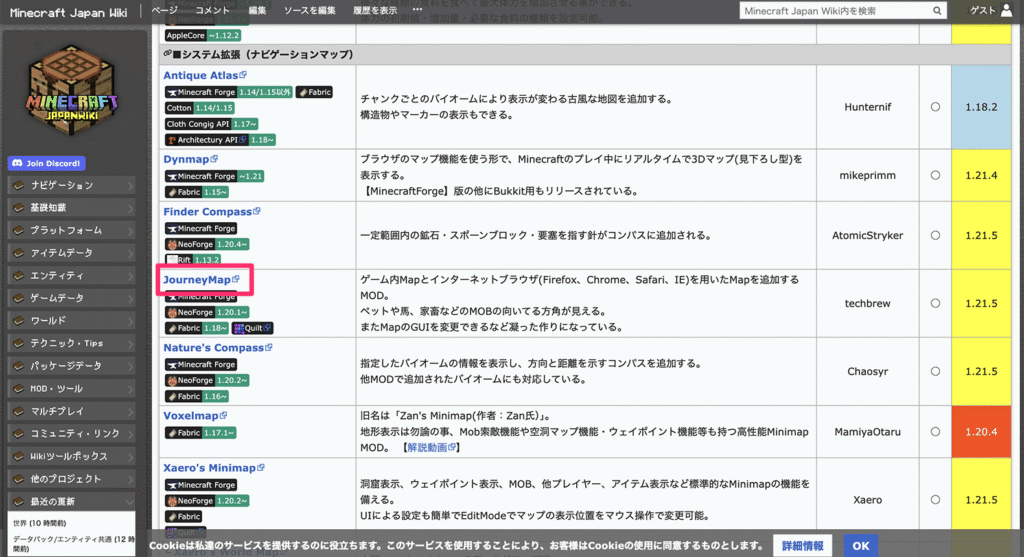Image resolution: width=1024 pixels, height=557 pixels.
Task: Open 履歴を表示 in the top bar
Action: (375, 10)
